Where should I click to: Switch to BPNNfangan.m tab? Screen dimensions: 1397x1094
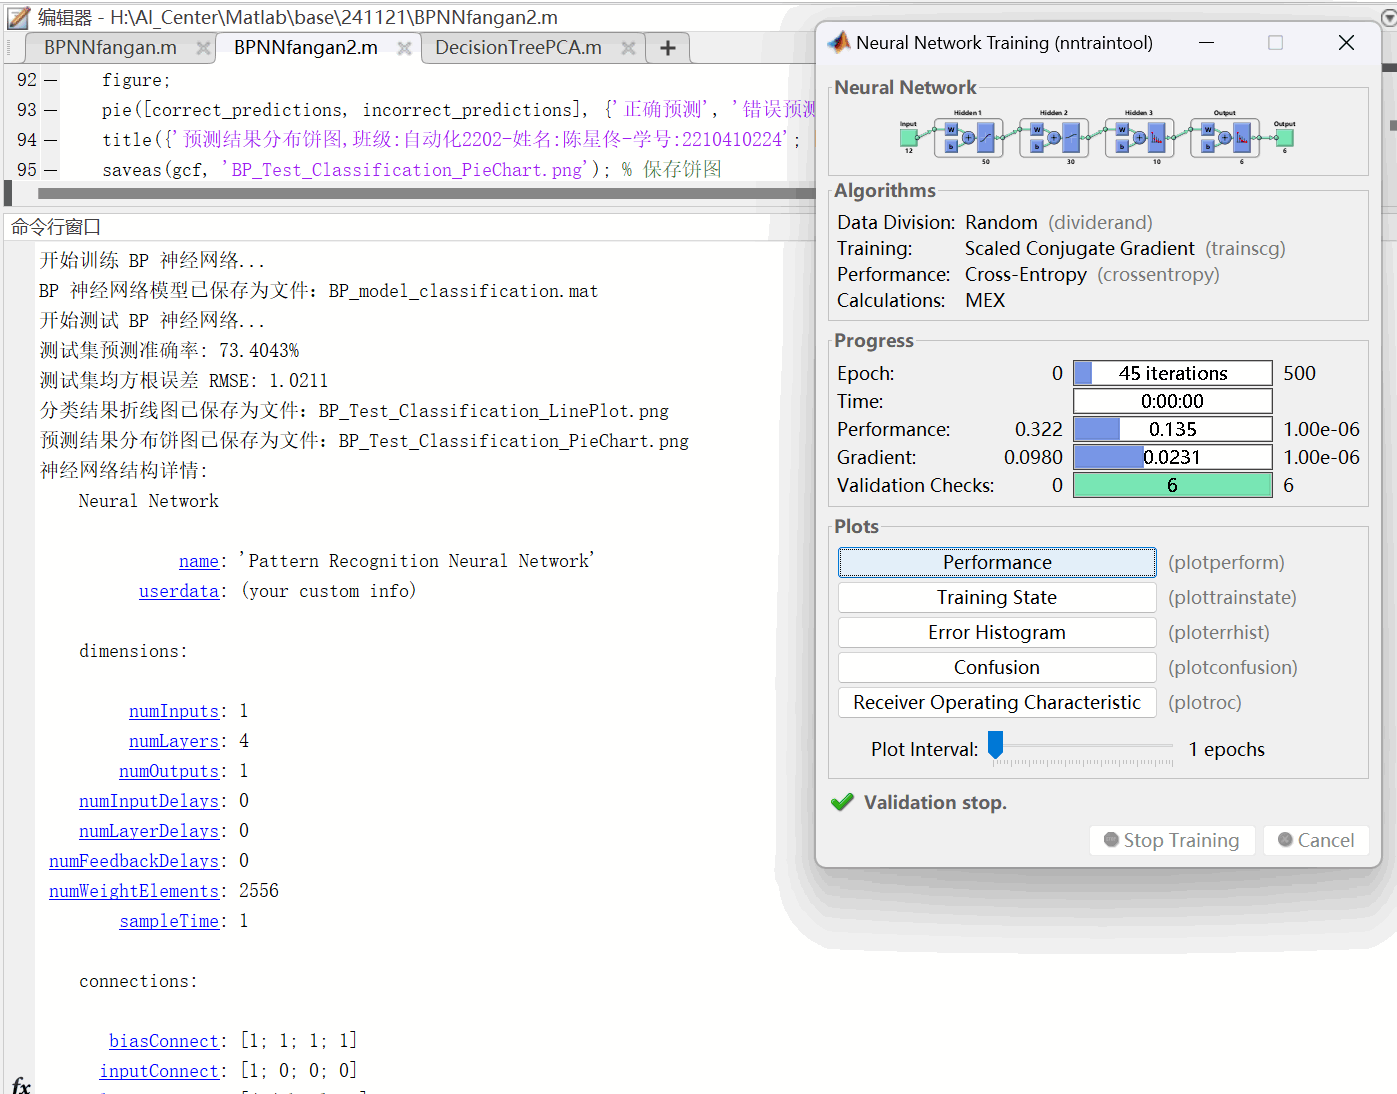click(x=110, y=48)
